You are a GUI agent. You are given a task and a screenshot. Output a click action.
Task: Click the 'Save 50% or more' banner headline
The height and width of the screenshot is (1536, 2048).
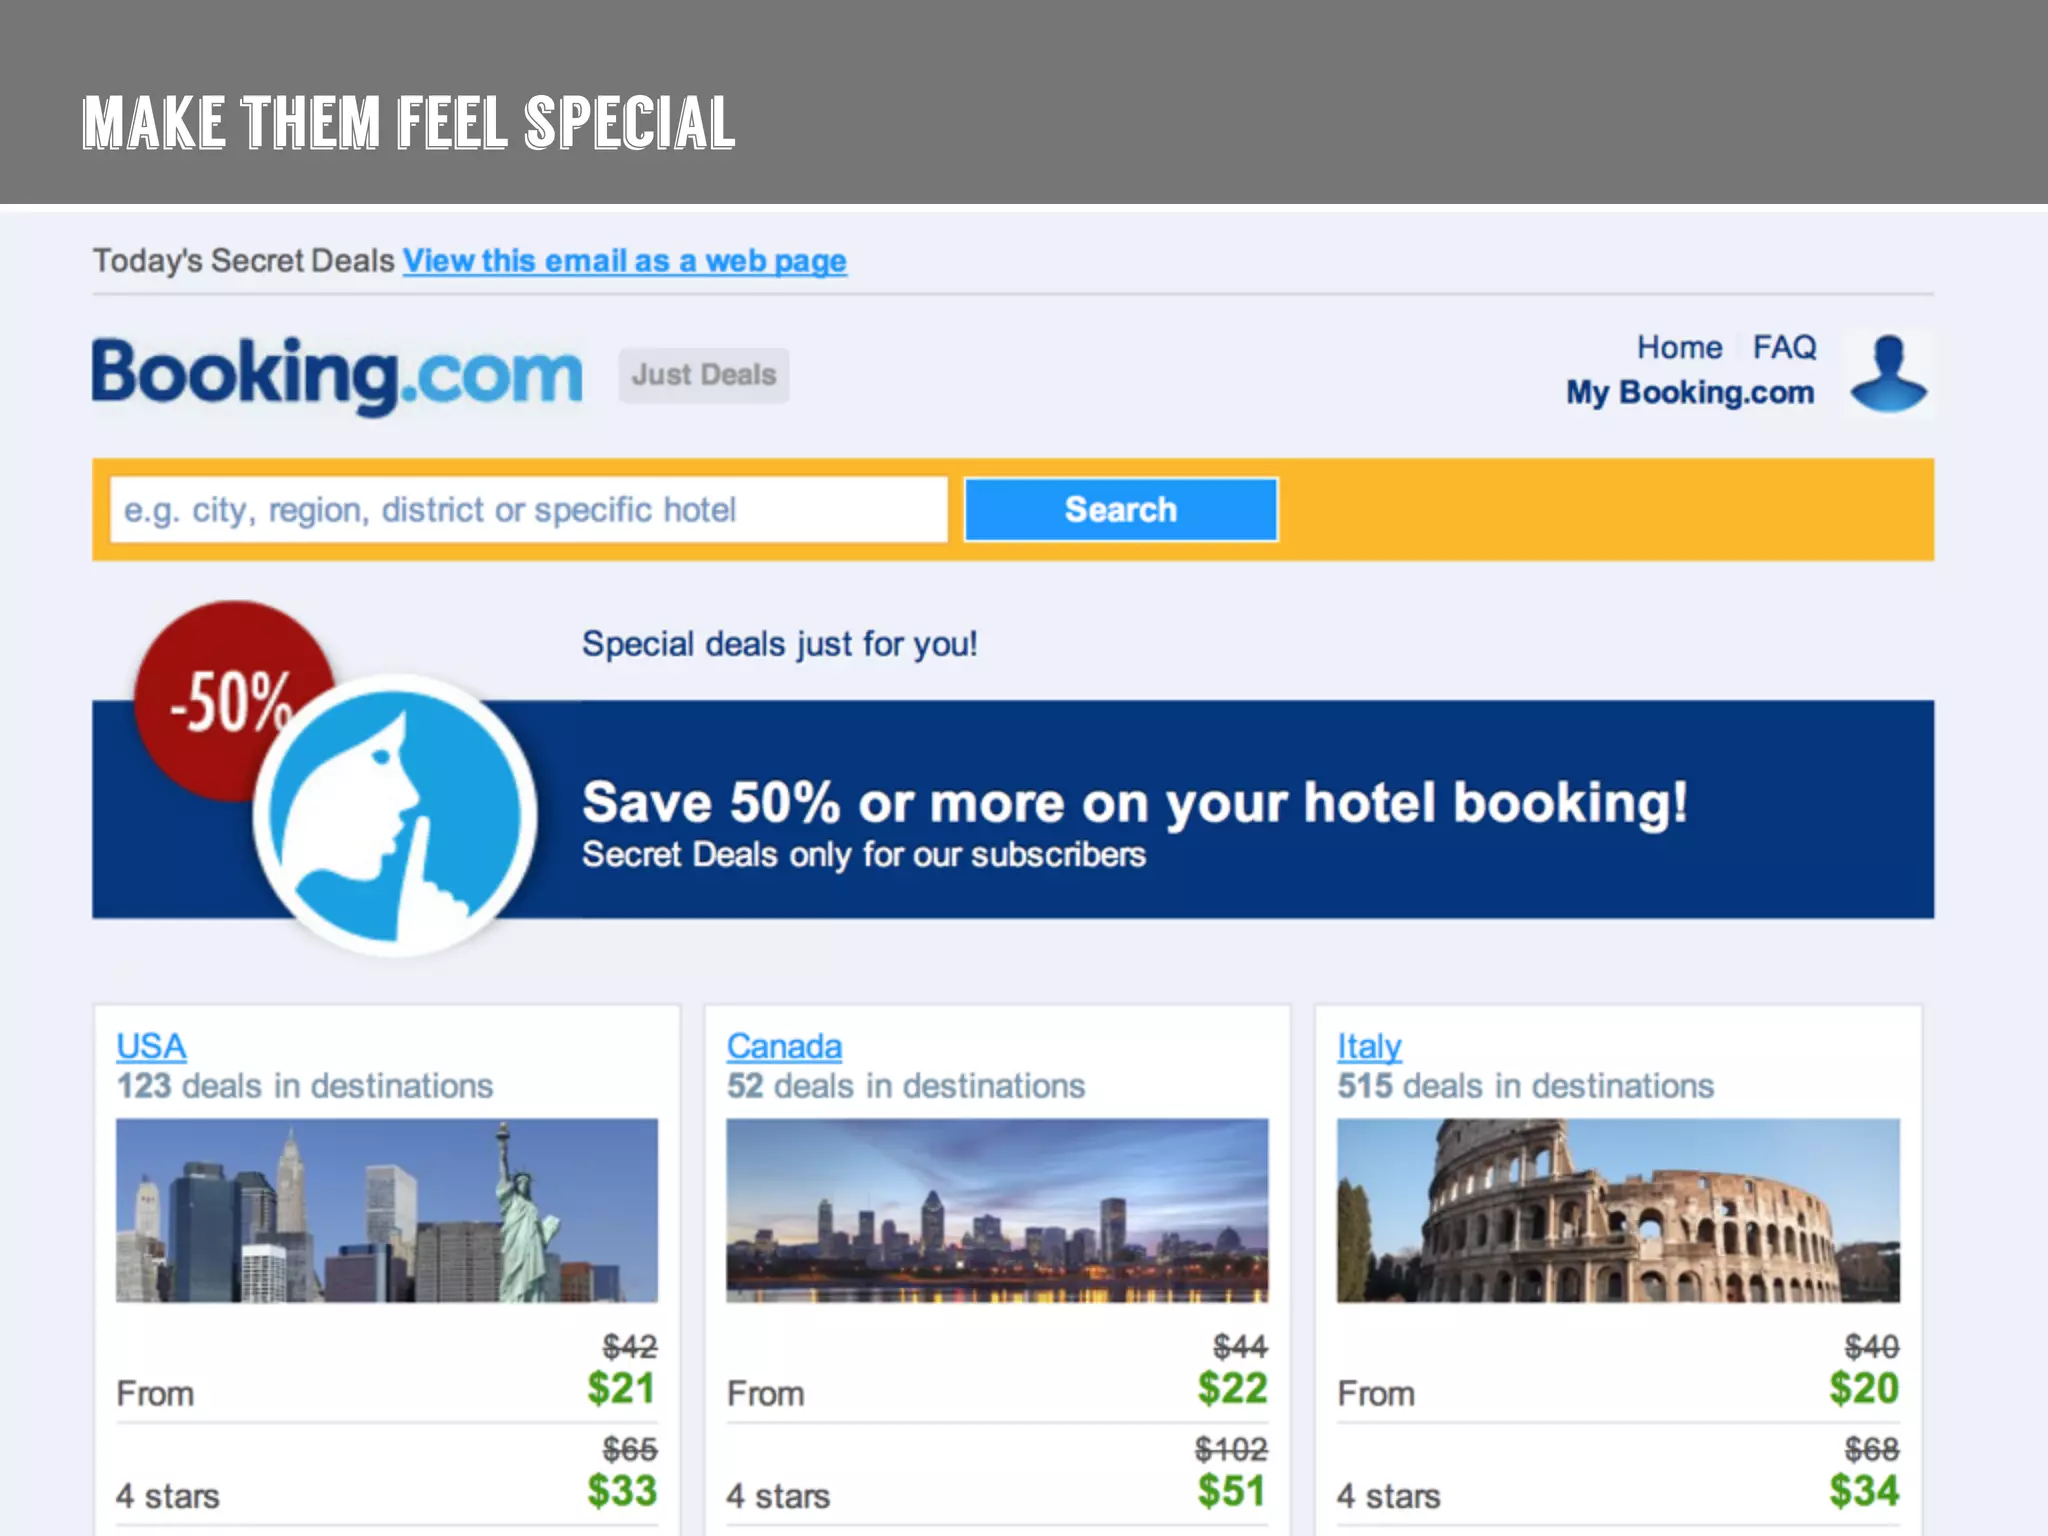coord(1134,803)
